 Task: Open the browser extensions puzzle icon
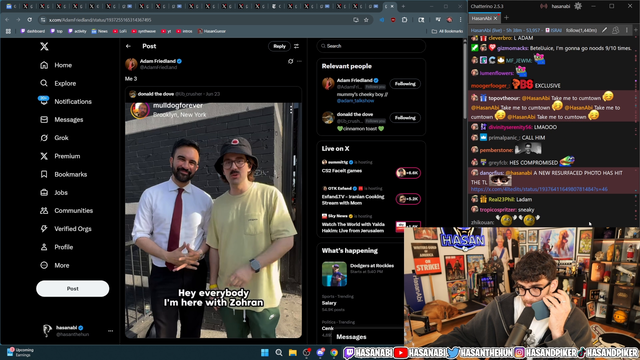pos(404,20)
